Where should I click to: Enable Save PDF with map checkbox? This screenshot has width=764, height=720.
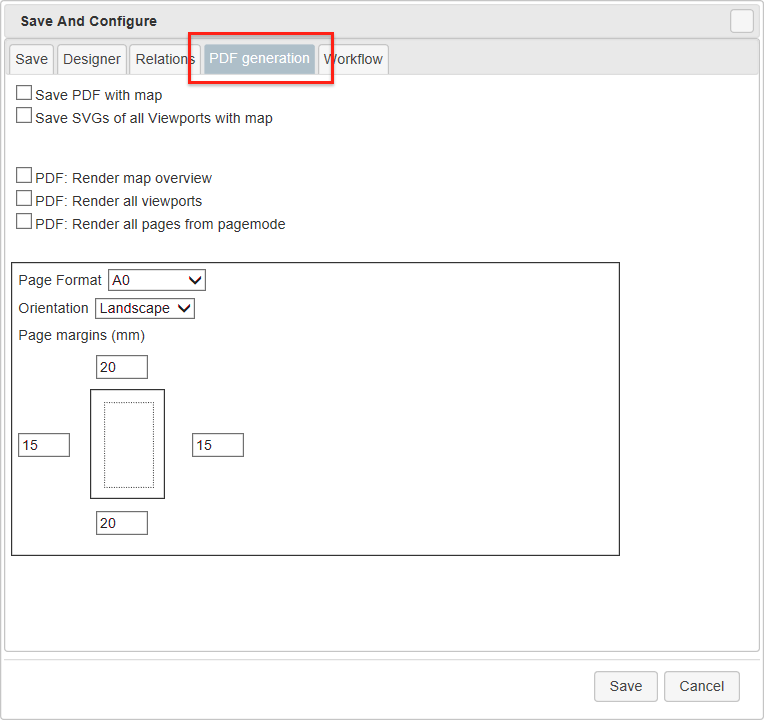(24, 93)
